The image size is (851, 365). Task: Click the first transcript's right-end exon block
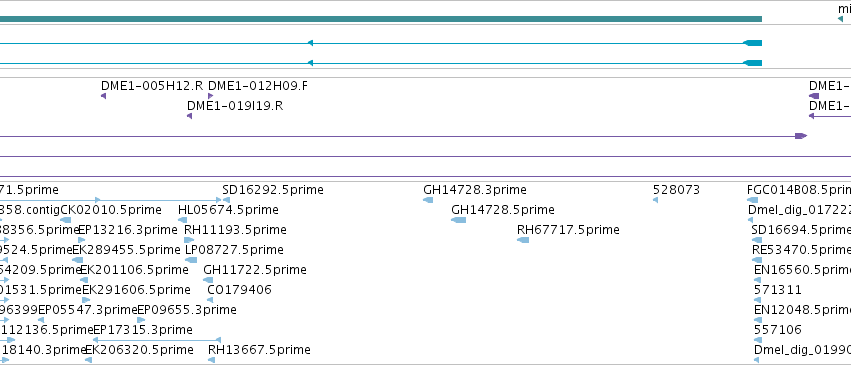point(753,43)
